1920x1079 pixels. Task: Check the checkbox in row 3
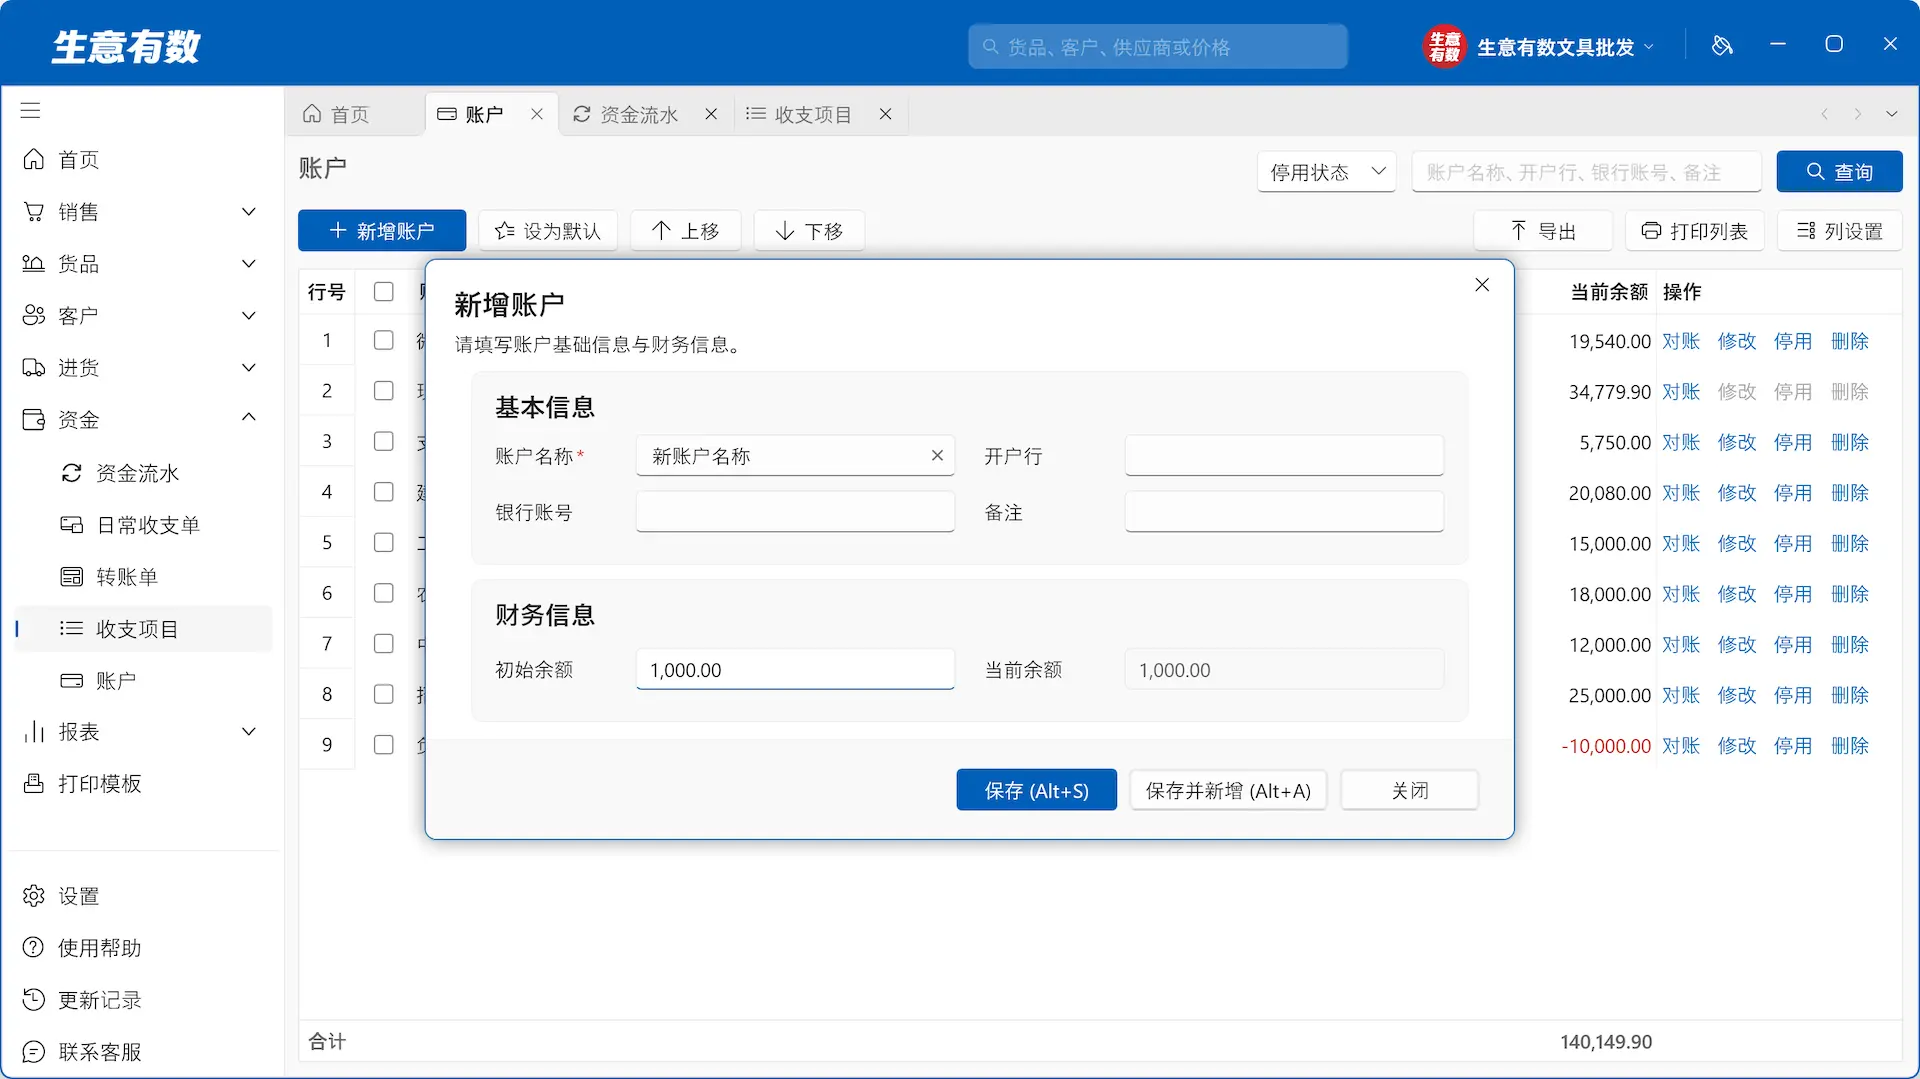pyautogui.click(x=383, y=442)
